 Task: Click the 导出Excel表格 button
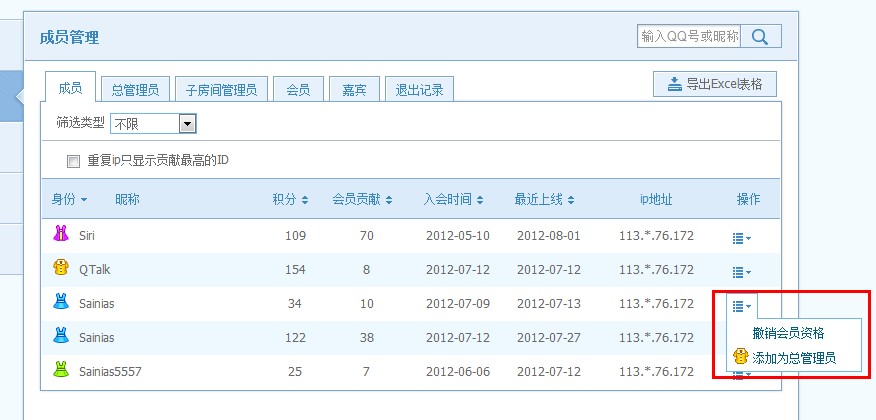(x=714, y=84)
